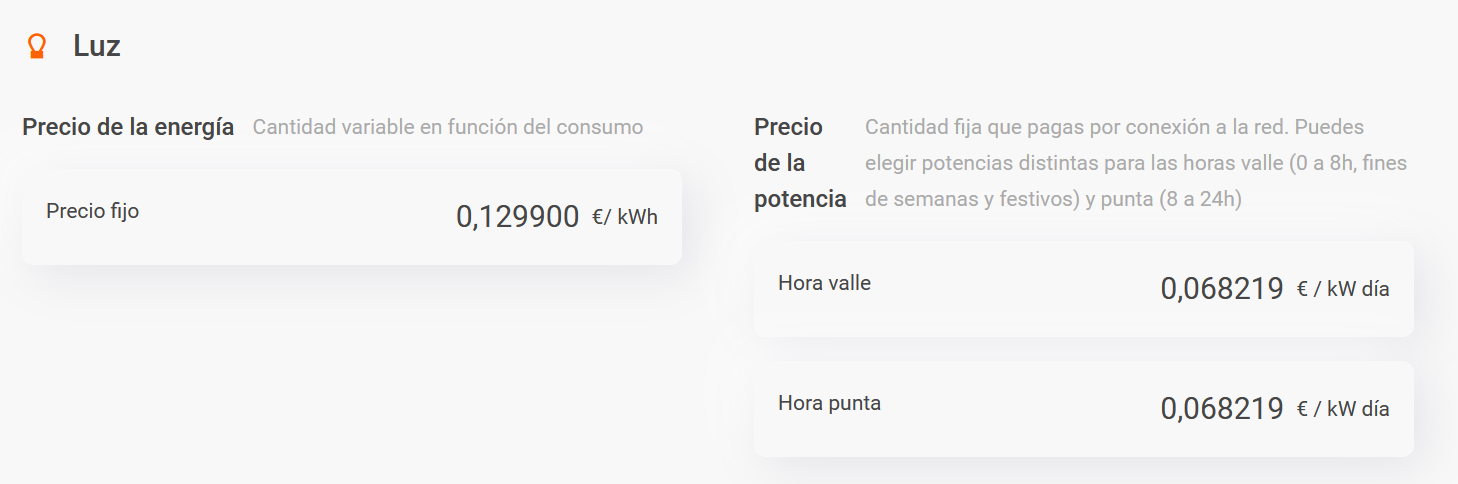Click the Precio de la potencia heading
The width and height of the screenshot is (1458, 484).
(x=800, y=163)
